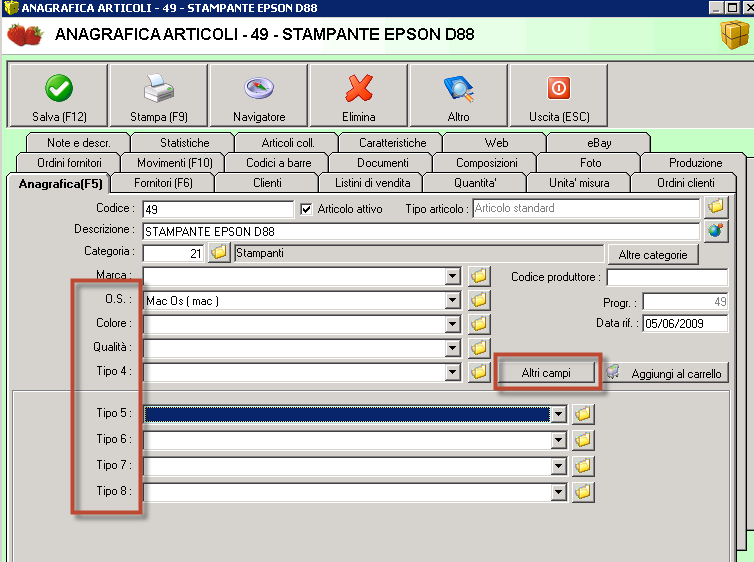Expand the Tipo 4 dropdown
Screen dimensions: 754x562
point(452,372)
